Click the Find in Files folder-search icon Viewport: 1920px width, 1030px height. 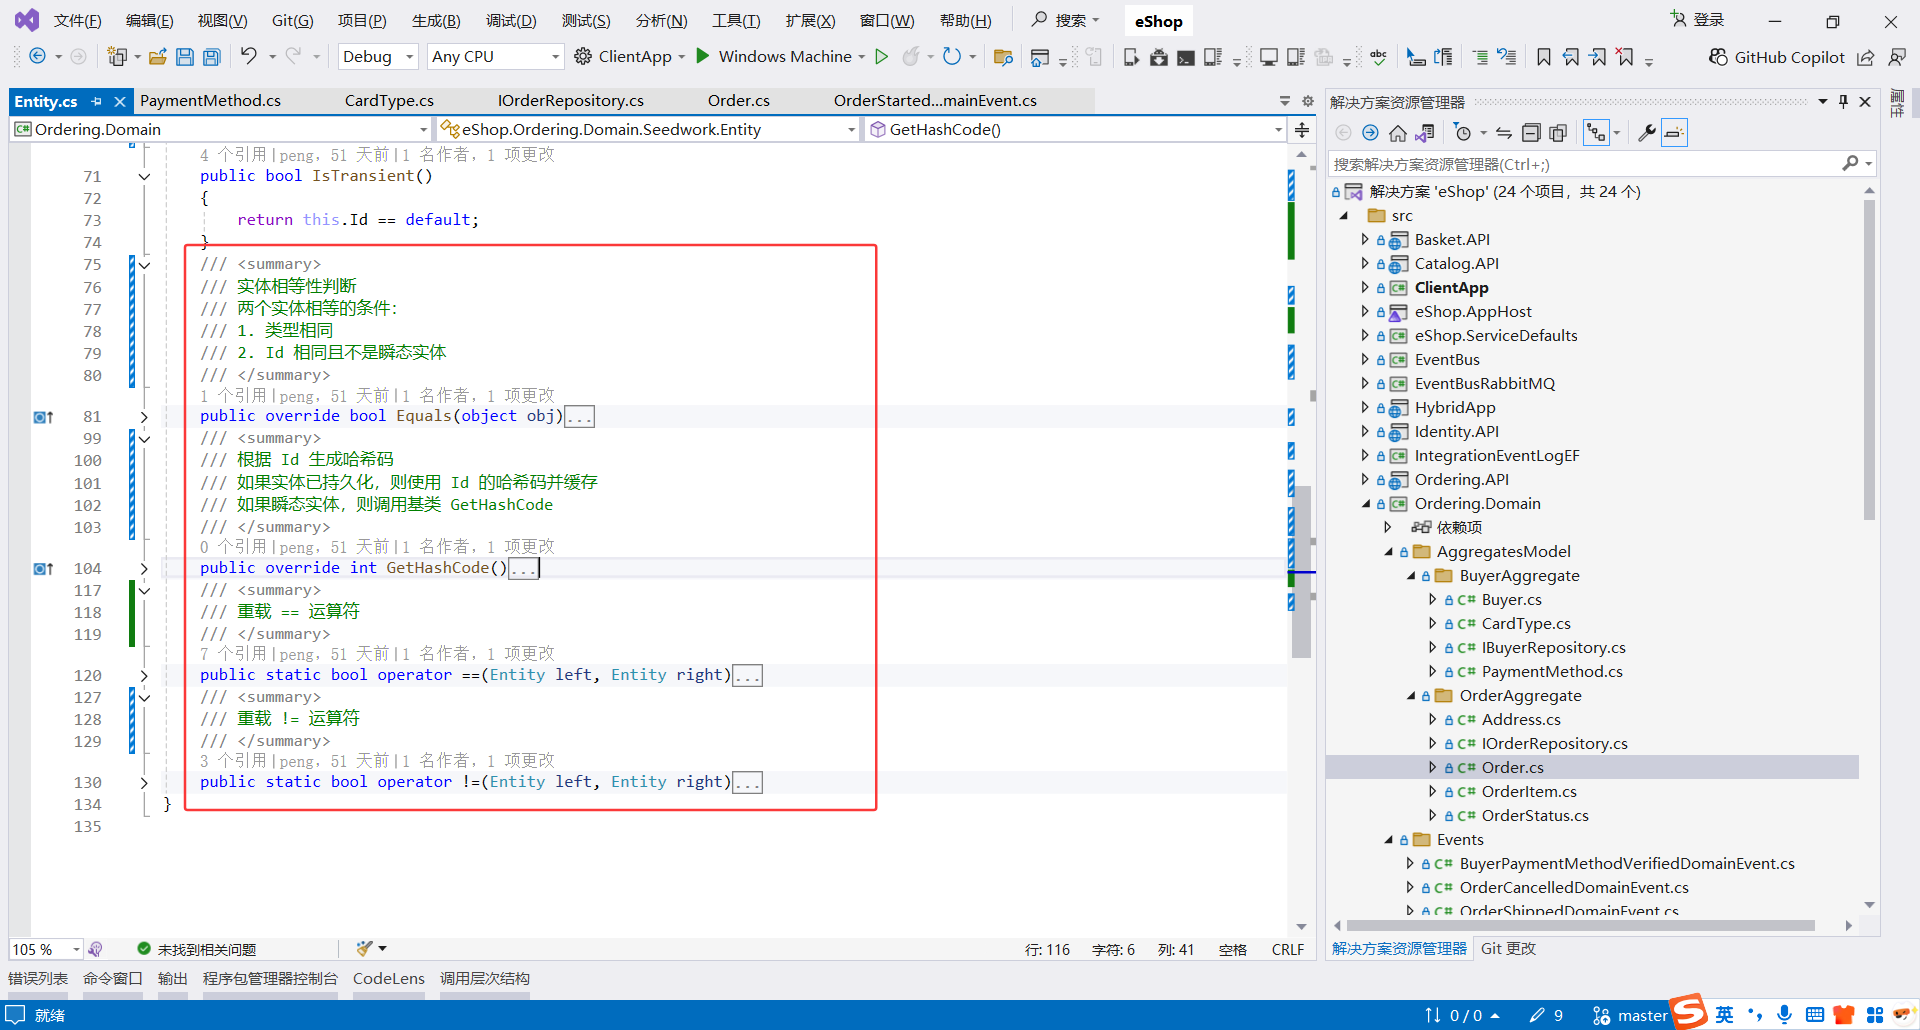(x=1003, y=57)
